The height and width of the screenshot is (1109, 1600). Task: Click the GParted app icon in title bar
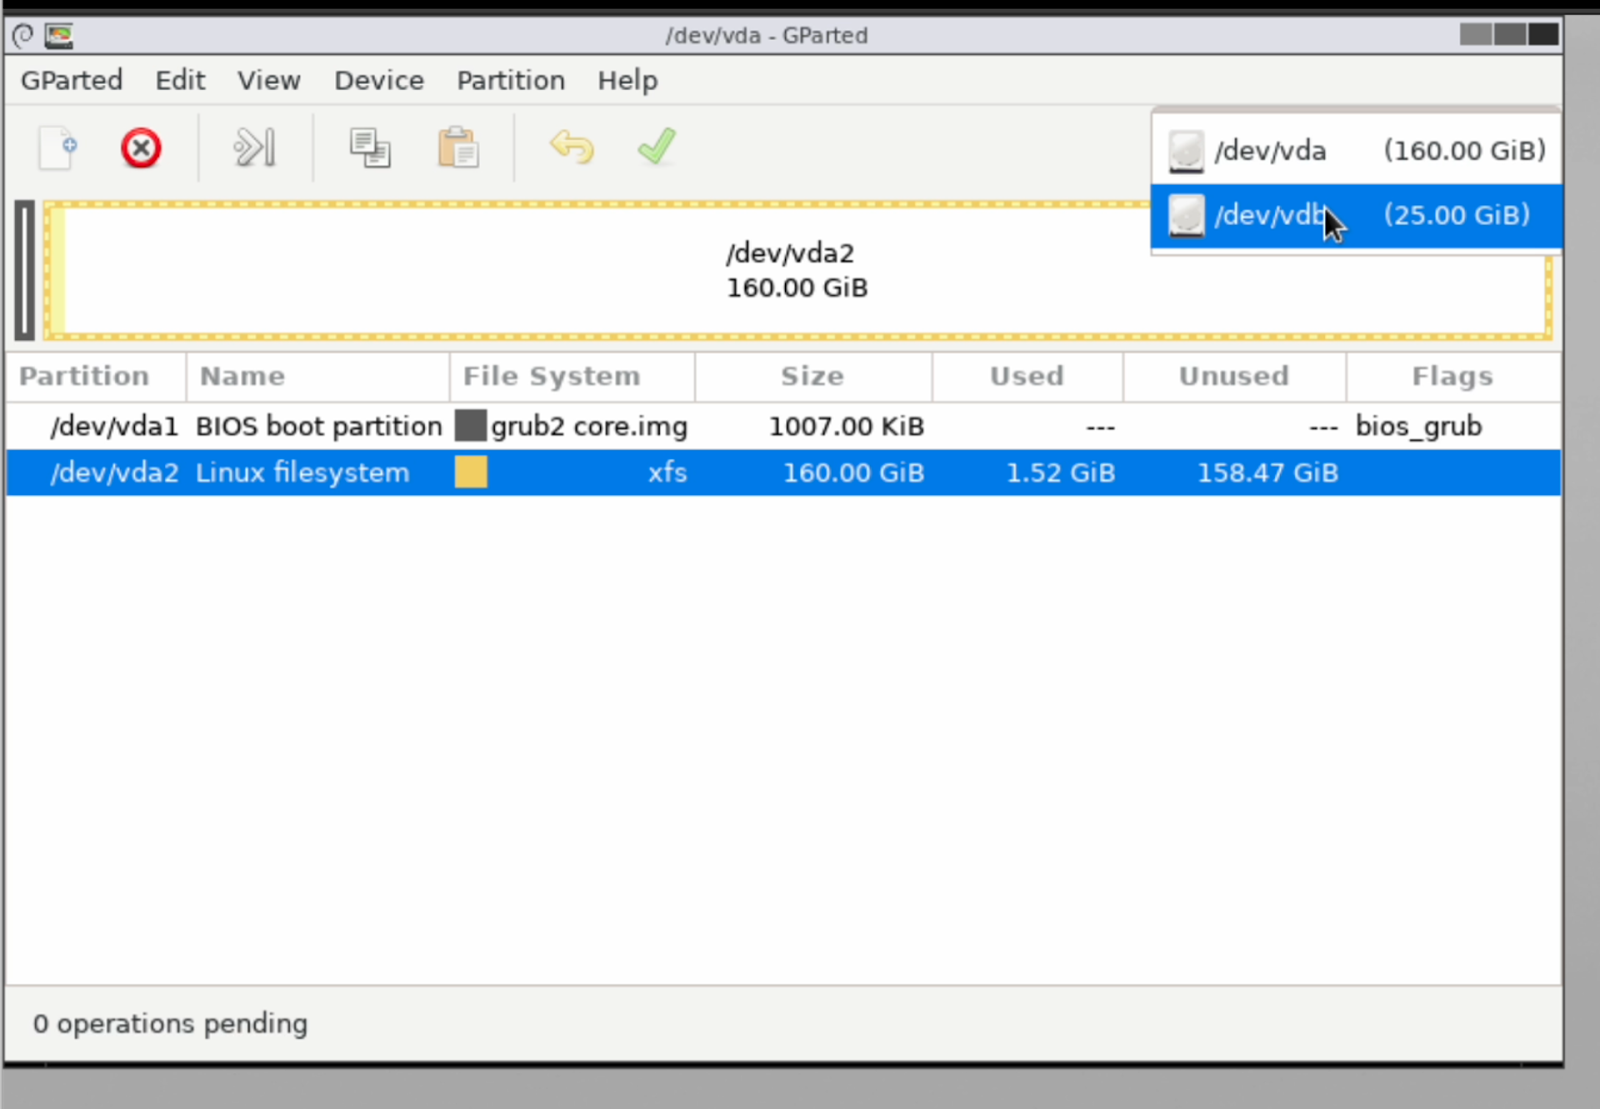59,36
